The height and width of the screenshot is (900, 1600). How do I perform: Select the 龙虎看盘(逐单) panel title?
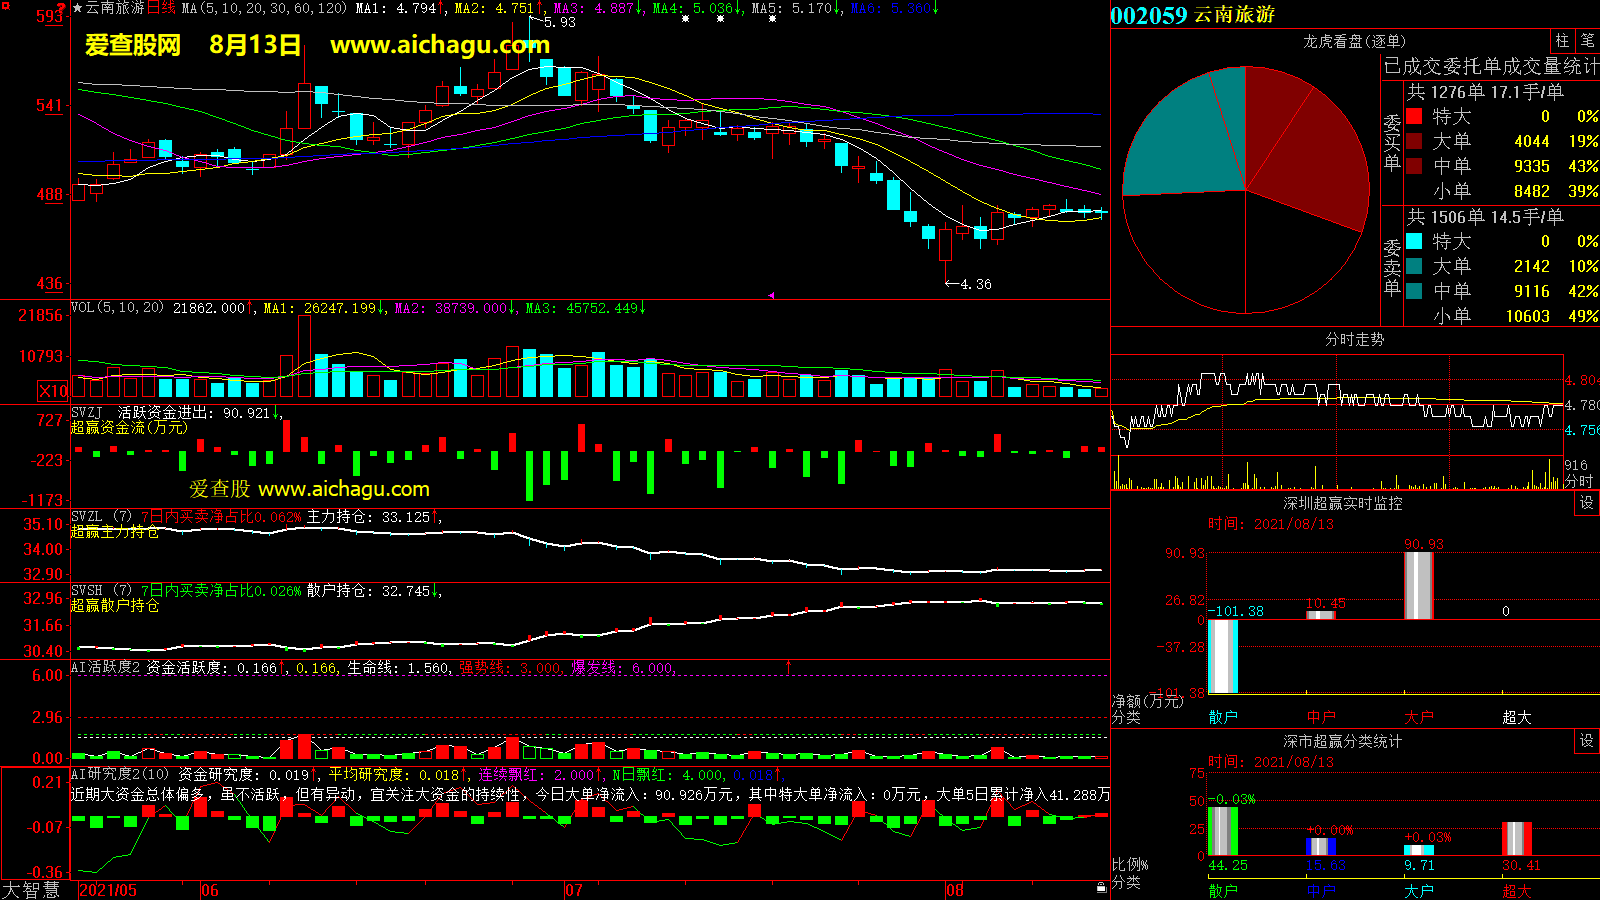(x=1354, y=41)
